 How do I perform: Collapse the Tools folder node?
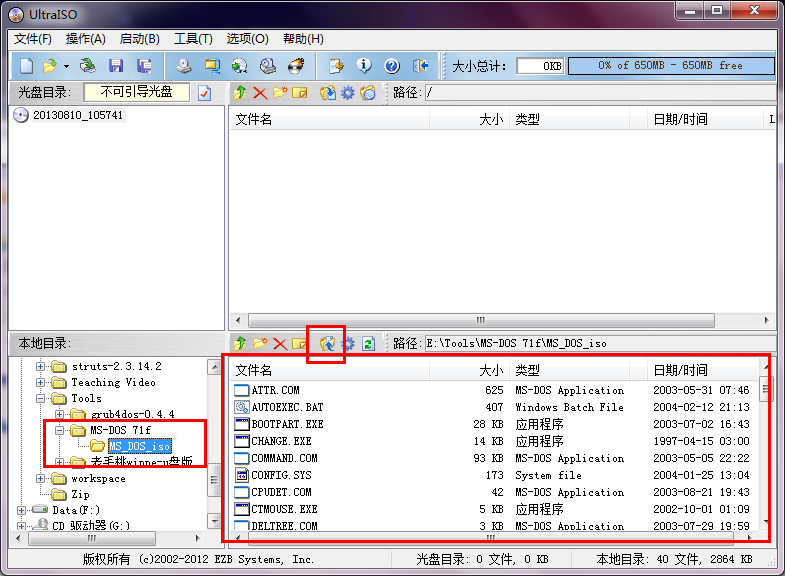click(41, 398)
